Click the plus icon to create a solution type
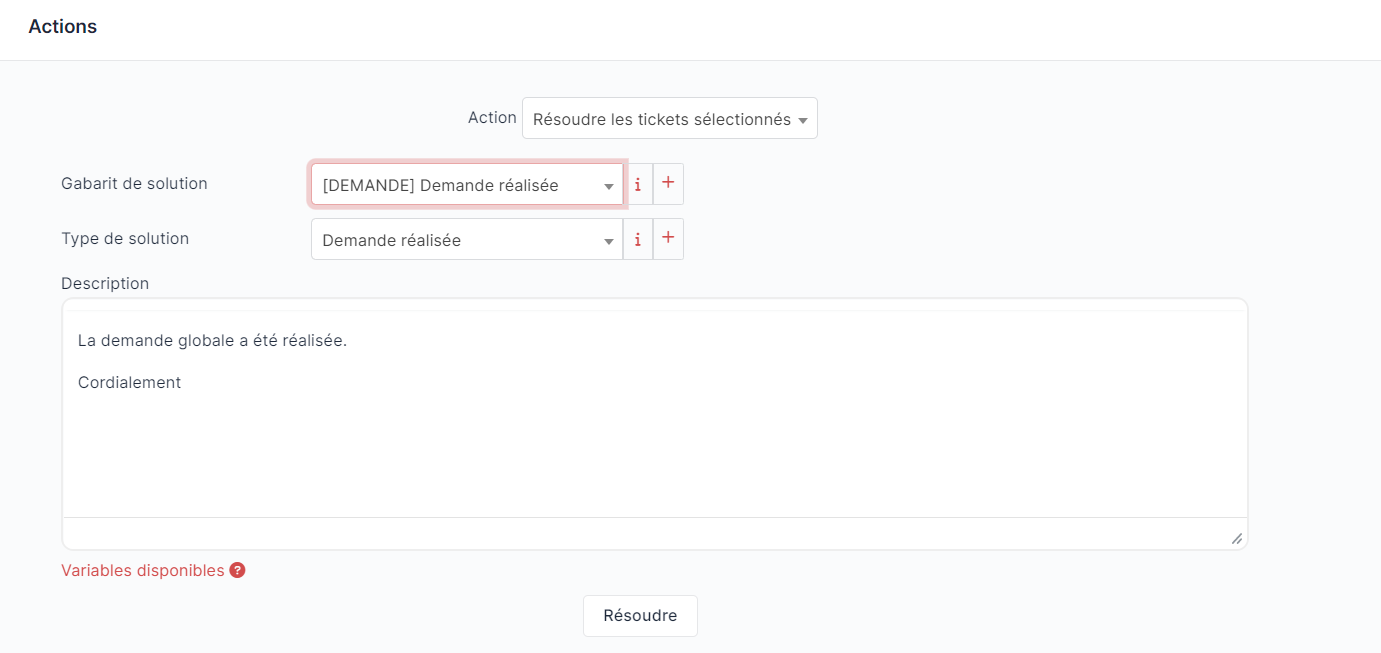Image resolution: width=1381 pixels, height=653 pixels. pyautogui.click(x=668, y=239)
